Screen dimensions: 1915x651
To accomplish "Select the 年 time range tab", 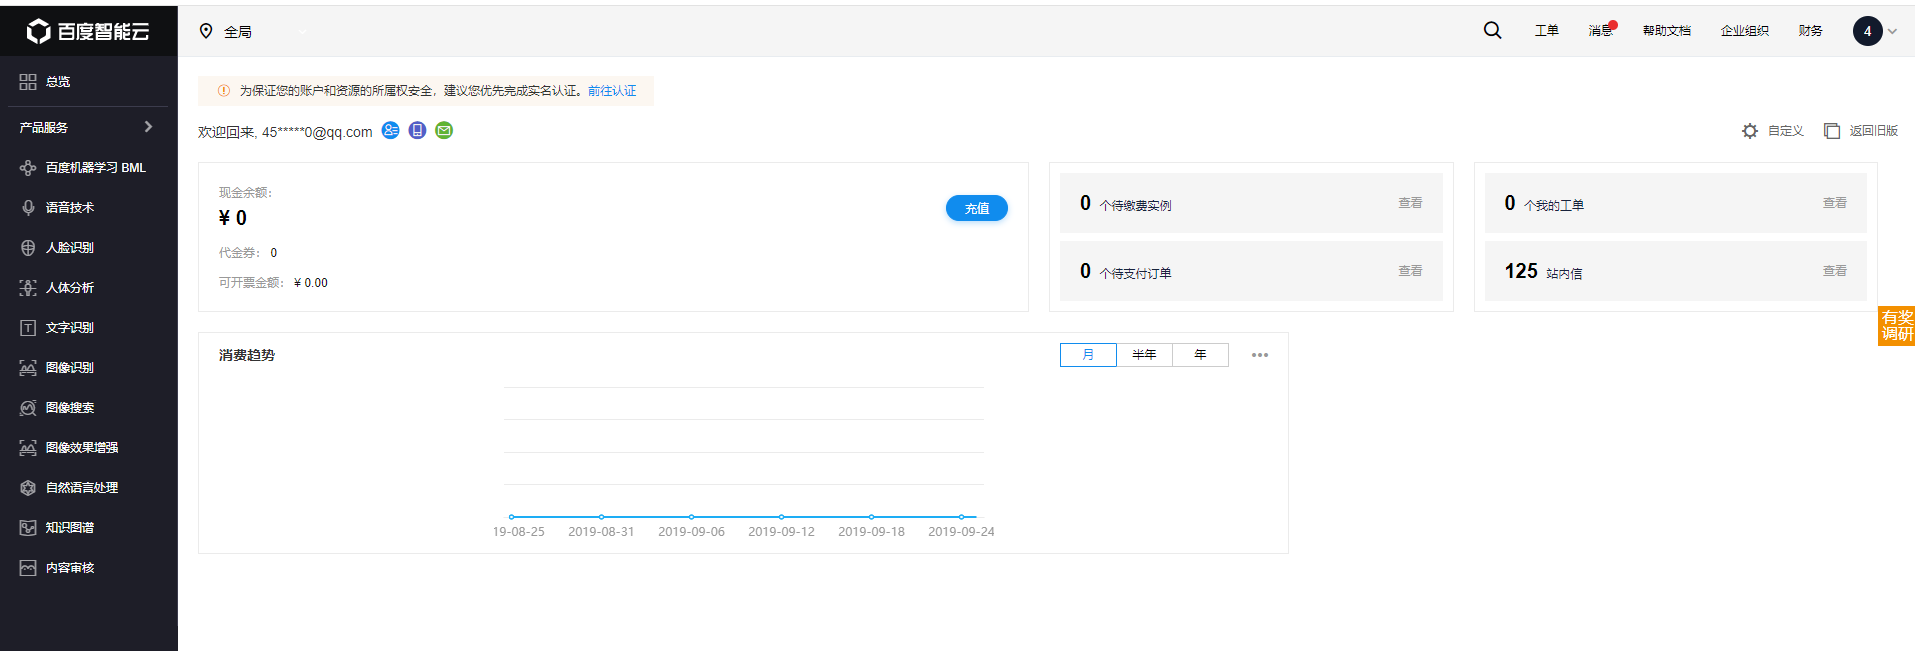I will tap(1200, 355).
